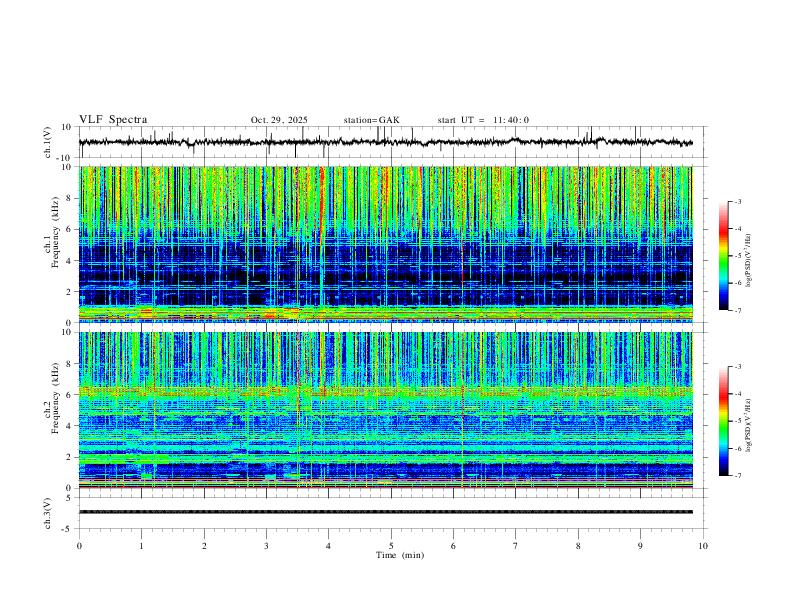Click the ch.1 voltage waveform trace
The image size is (792, 612).
point(385,142)
